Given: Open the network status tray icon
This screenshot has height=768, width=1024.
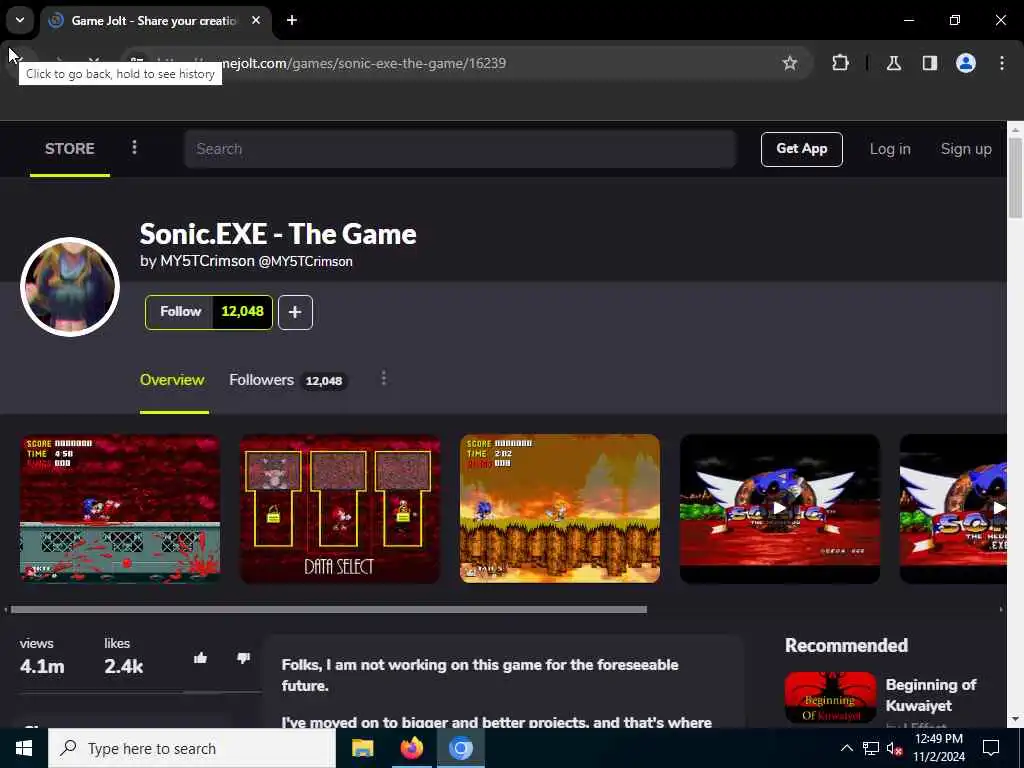Looking at the screenshot, I should (871, 748).
